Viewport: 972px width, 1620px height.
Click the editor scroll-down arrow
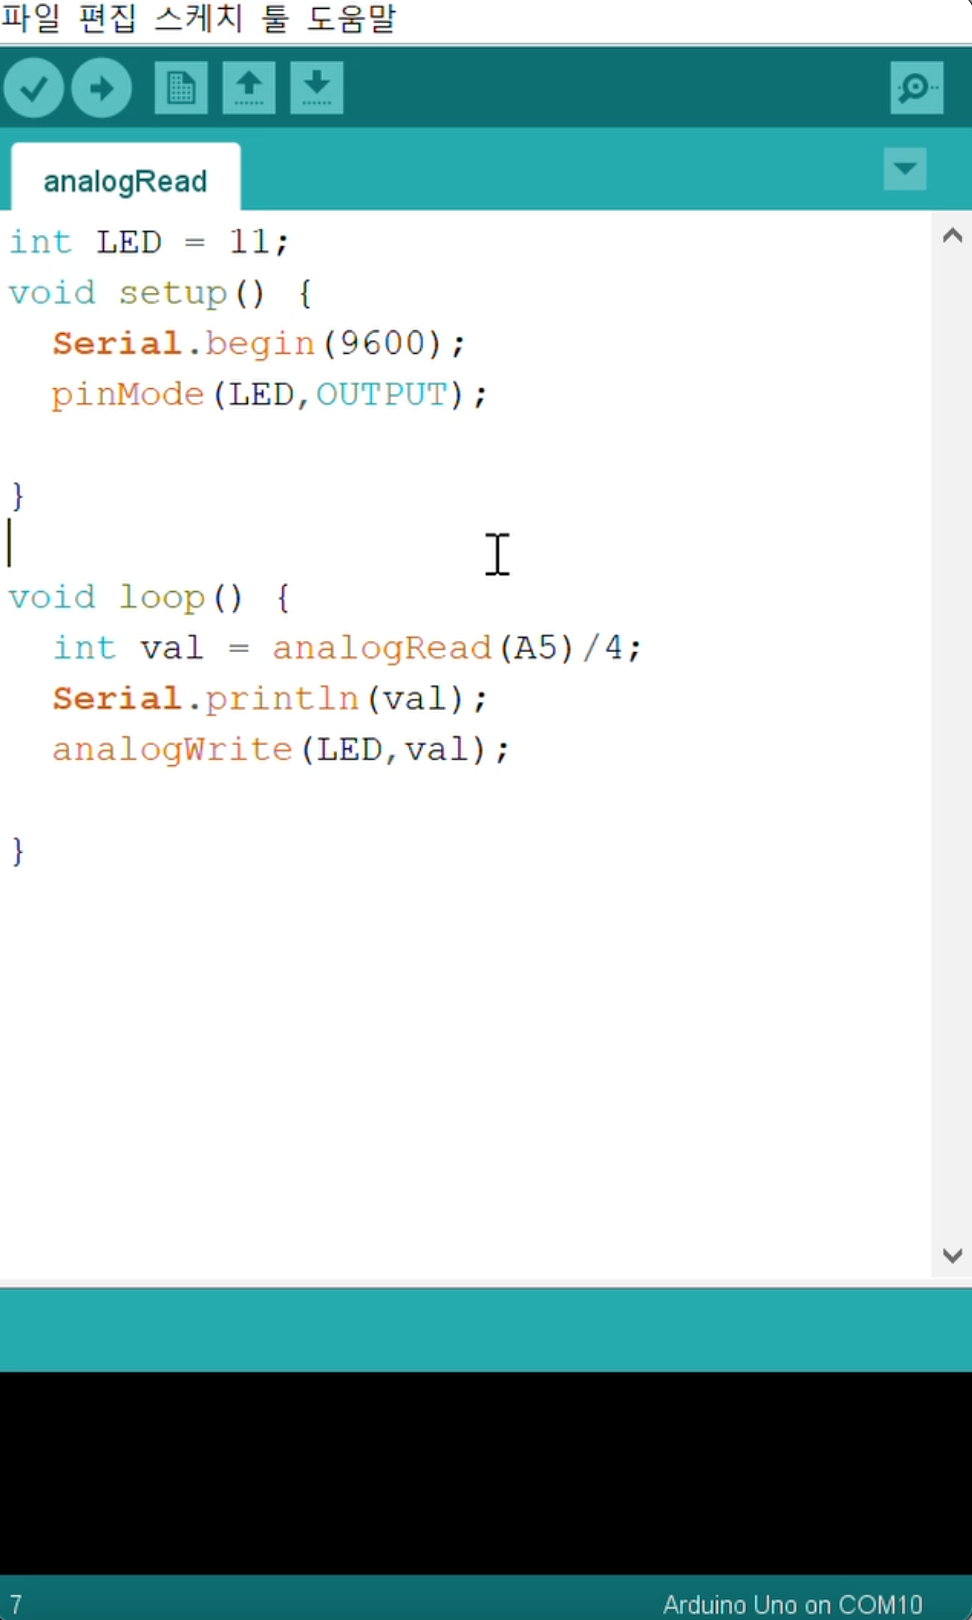pos(952,1255)
